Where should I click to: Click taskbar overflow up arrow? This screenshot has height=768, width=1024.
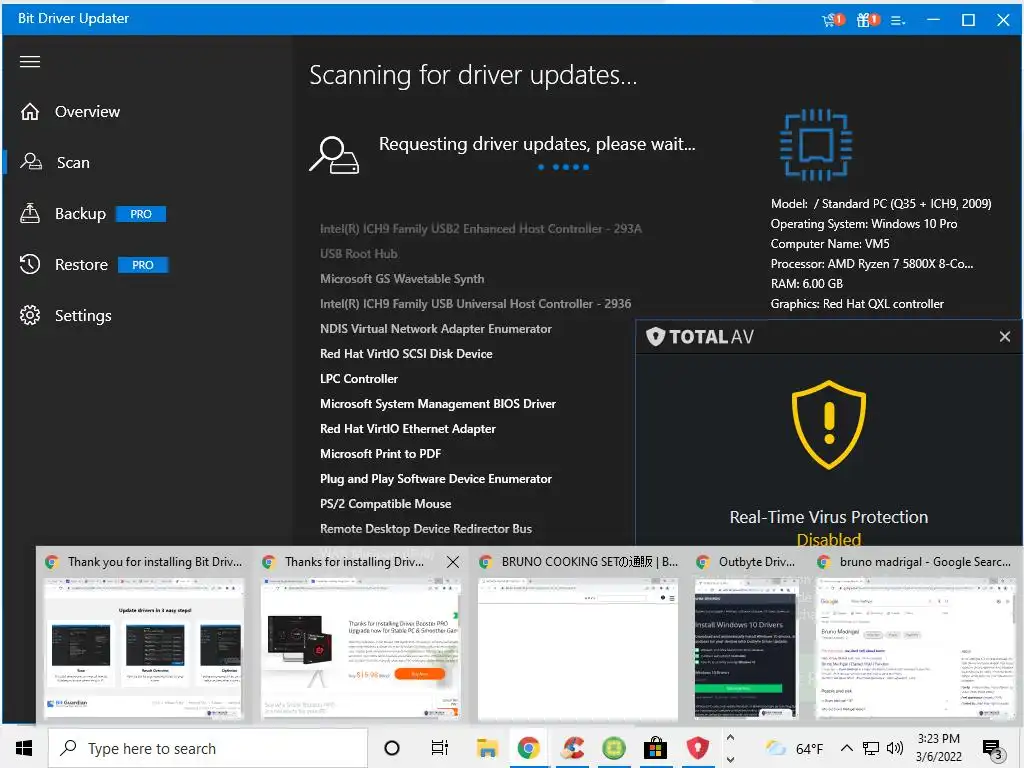click(x=730, y=737)
